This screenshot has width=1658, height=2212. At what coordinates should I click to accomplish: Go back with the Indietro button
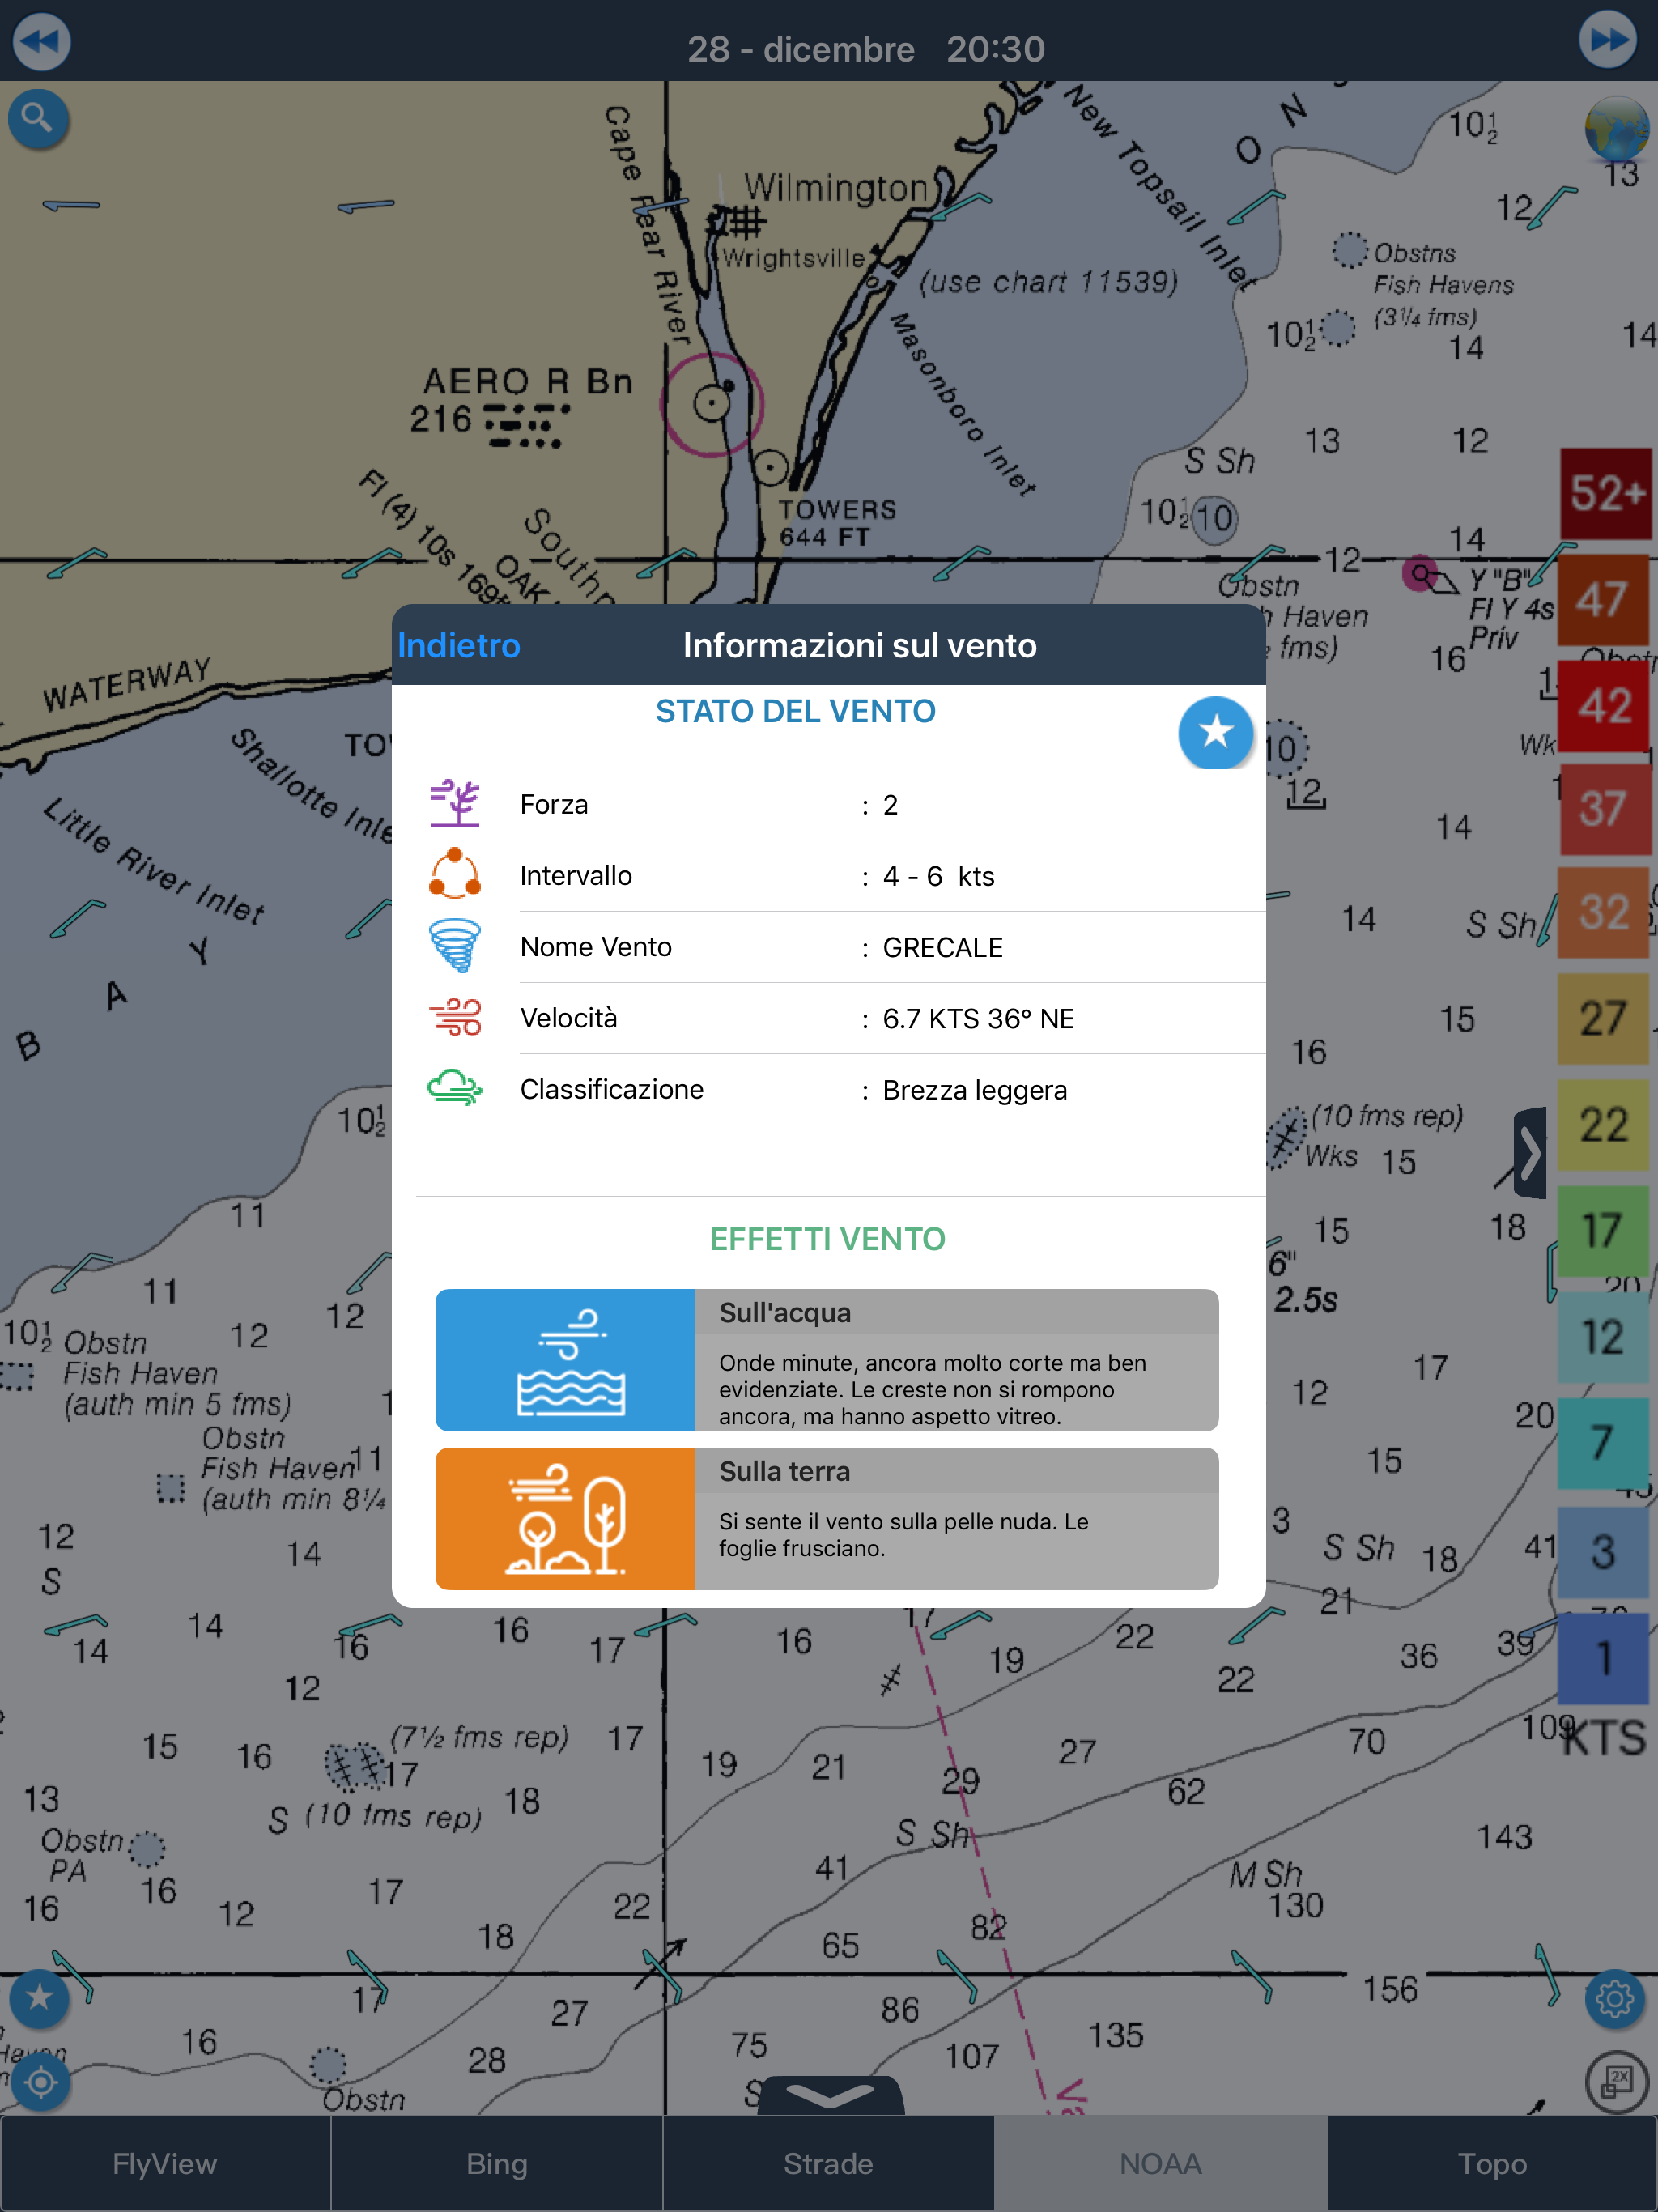pyautogui.click(x=458, y=645)
